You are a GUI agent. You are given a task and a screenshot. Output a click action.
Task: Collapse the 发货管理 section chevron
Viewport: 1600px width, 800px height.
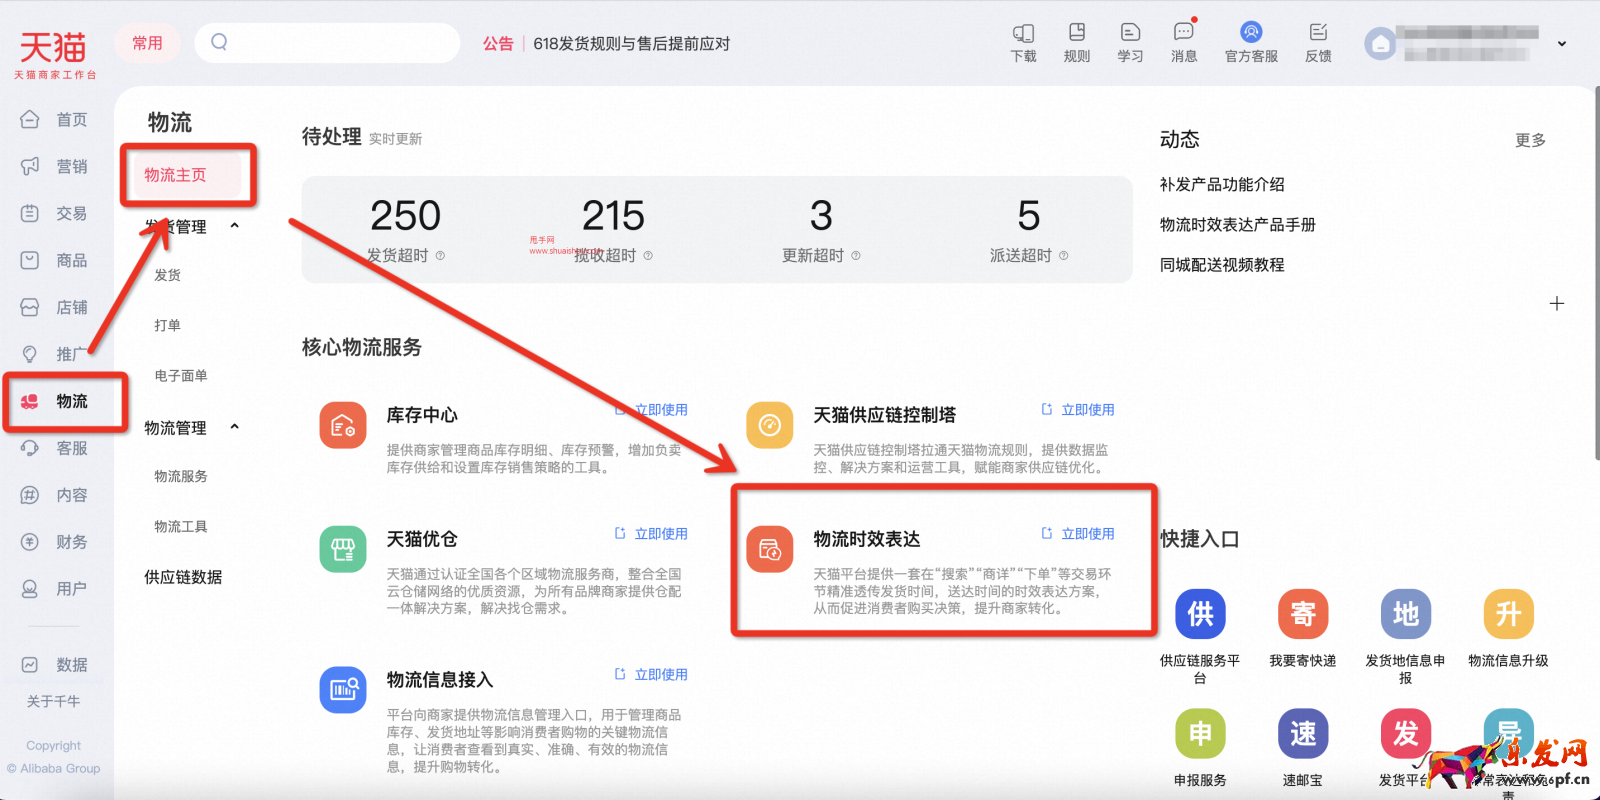235,226
